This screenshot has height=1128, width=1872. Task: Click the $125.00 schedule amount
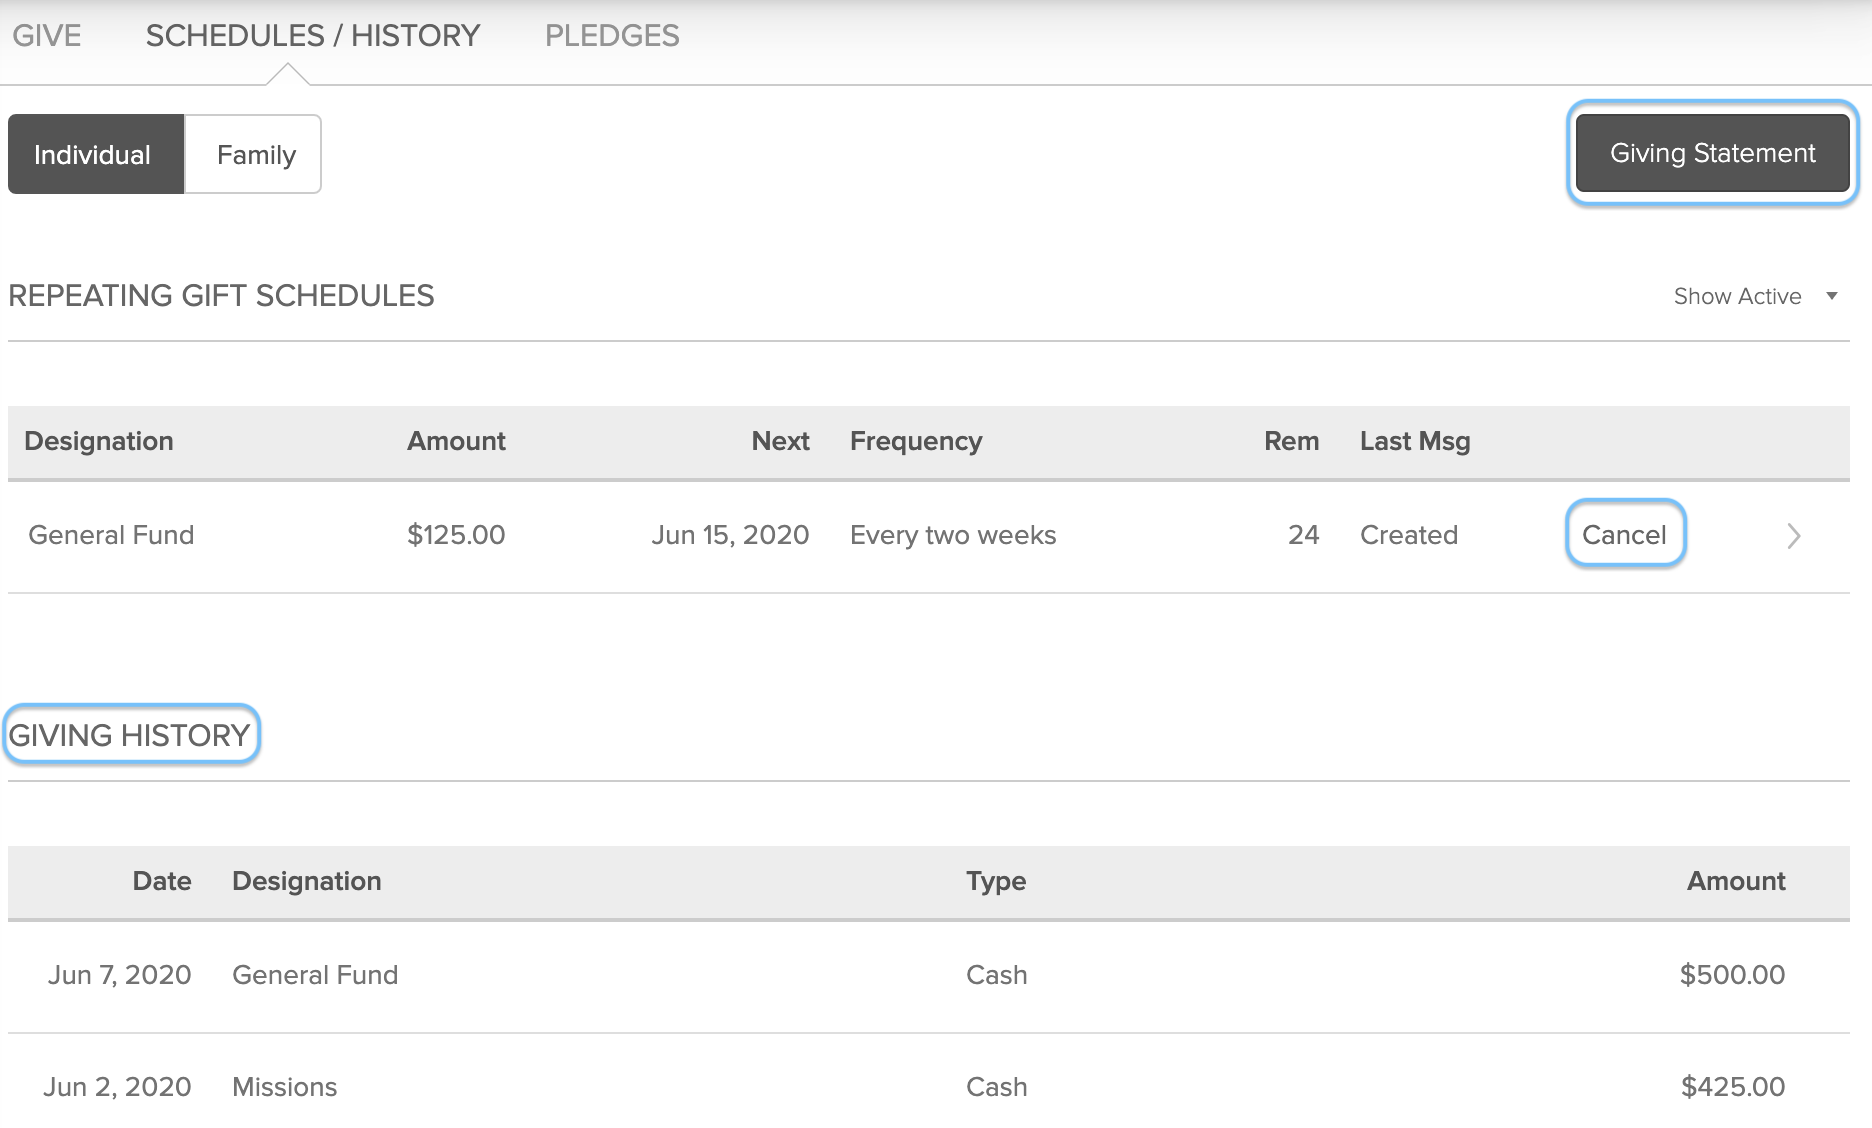(x=456, y=535)
